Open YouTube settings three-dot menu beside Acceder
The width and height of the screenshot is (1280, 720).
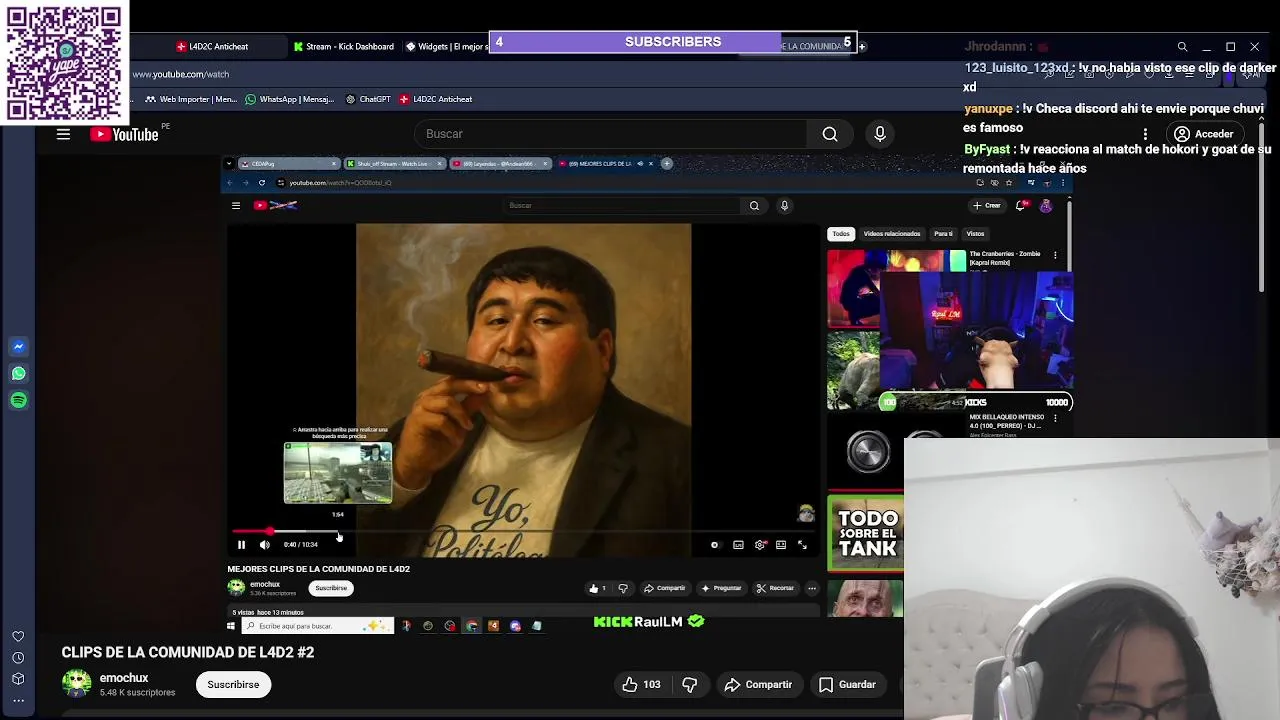pos(1146,134)
